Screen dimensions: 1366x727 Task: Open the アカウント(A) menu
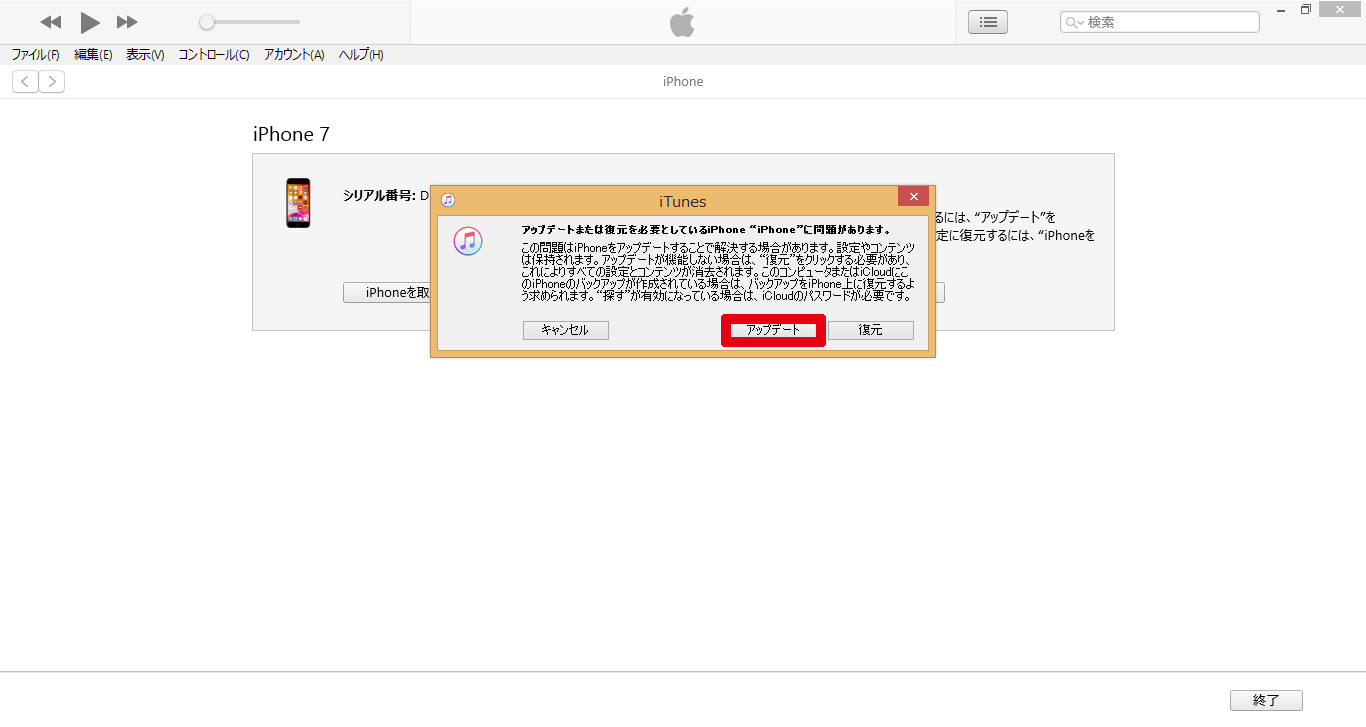[x=294, y=55]
